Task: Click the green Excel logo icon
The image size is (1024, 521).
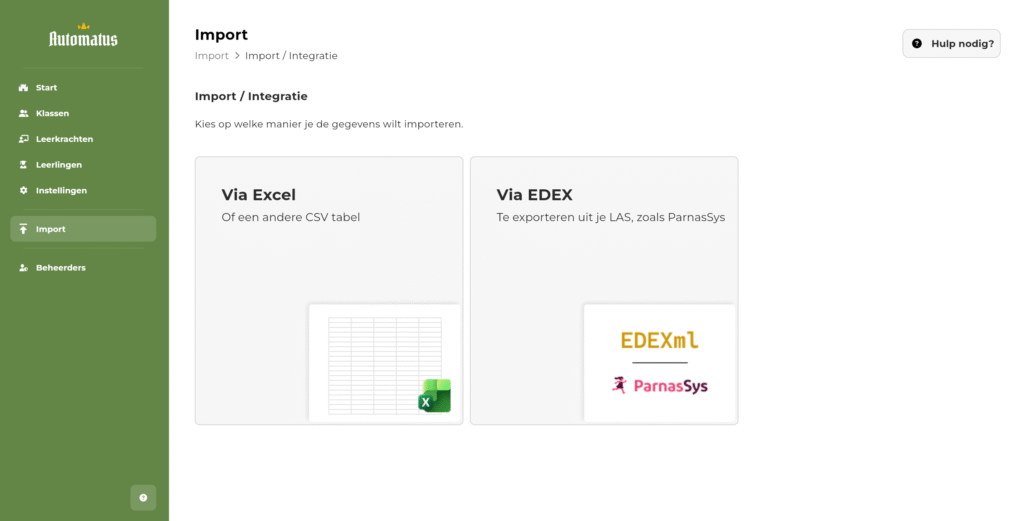Action: 434,396
